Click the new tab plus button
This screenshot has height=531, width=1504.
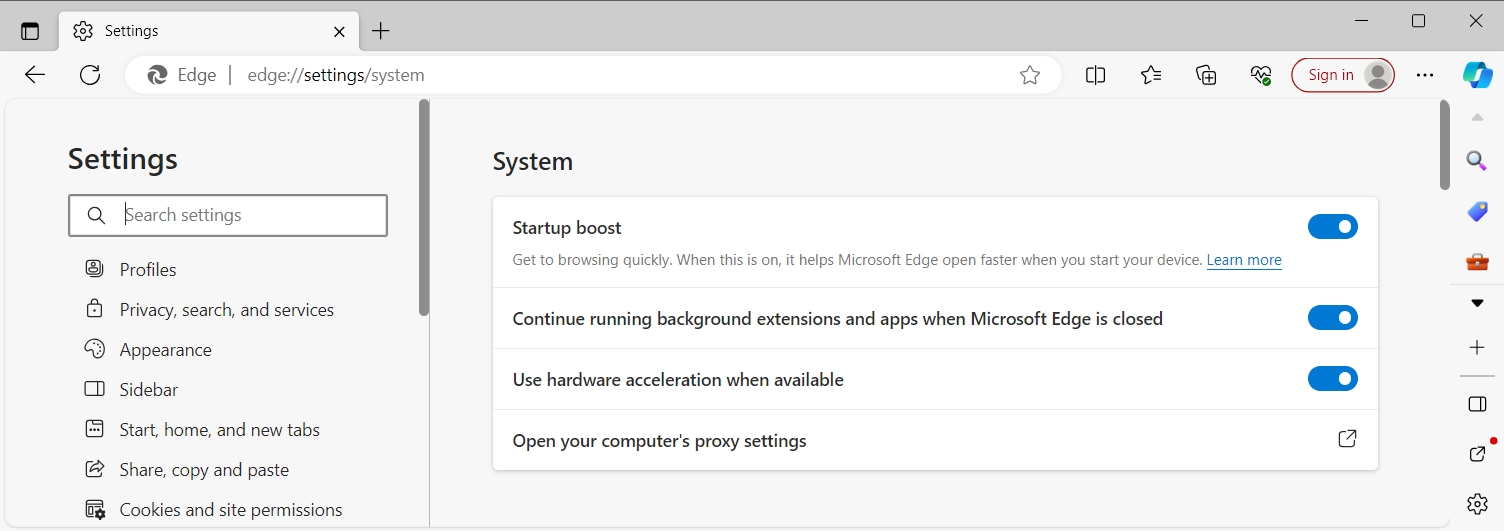(x=380, y=31)
